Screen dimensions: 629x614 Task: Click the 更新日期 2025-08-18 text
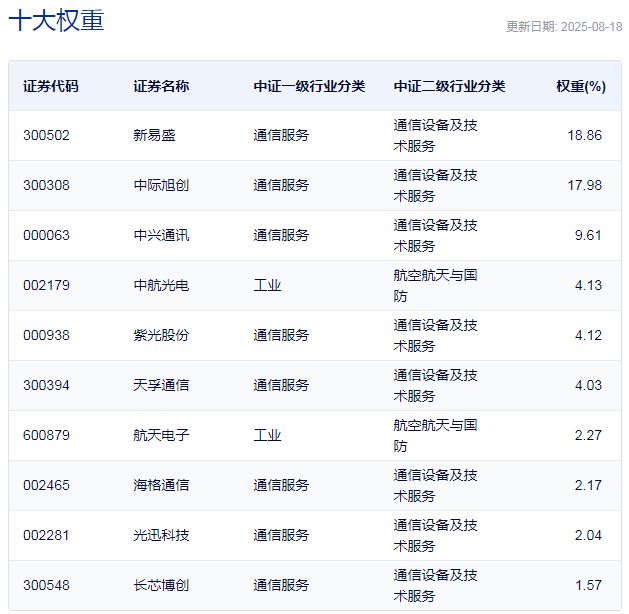click(x=563, y=27)
